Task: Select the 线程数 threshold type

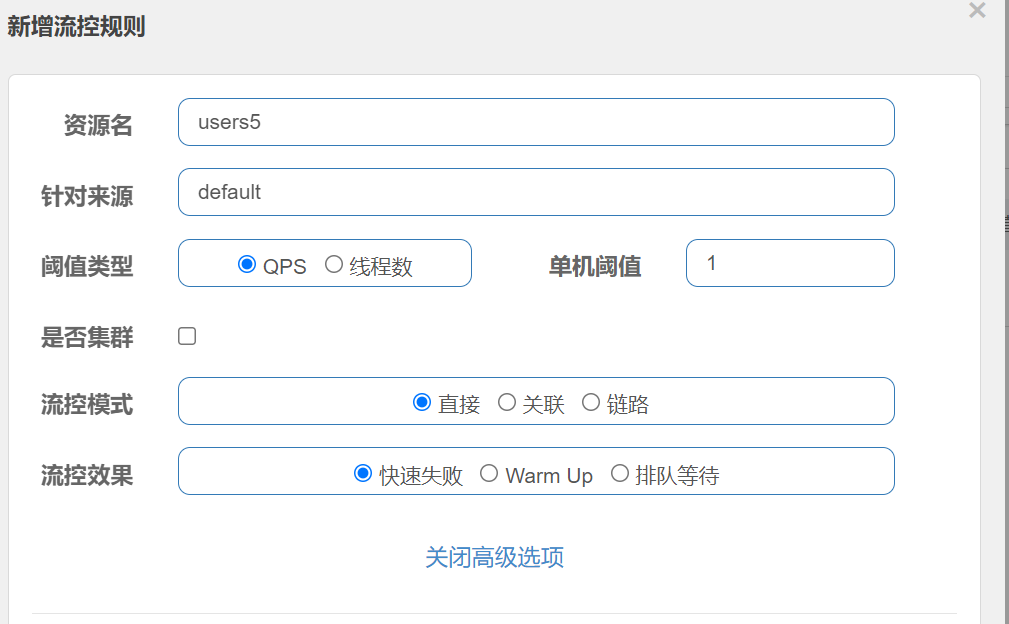Action: pyautogui.click(x=335, y=265)
